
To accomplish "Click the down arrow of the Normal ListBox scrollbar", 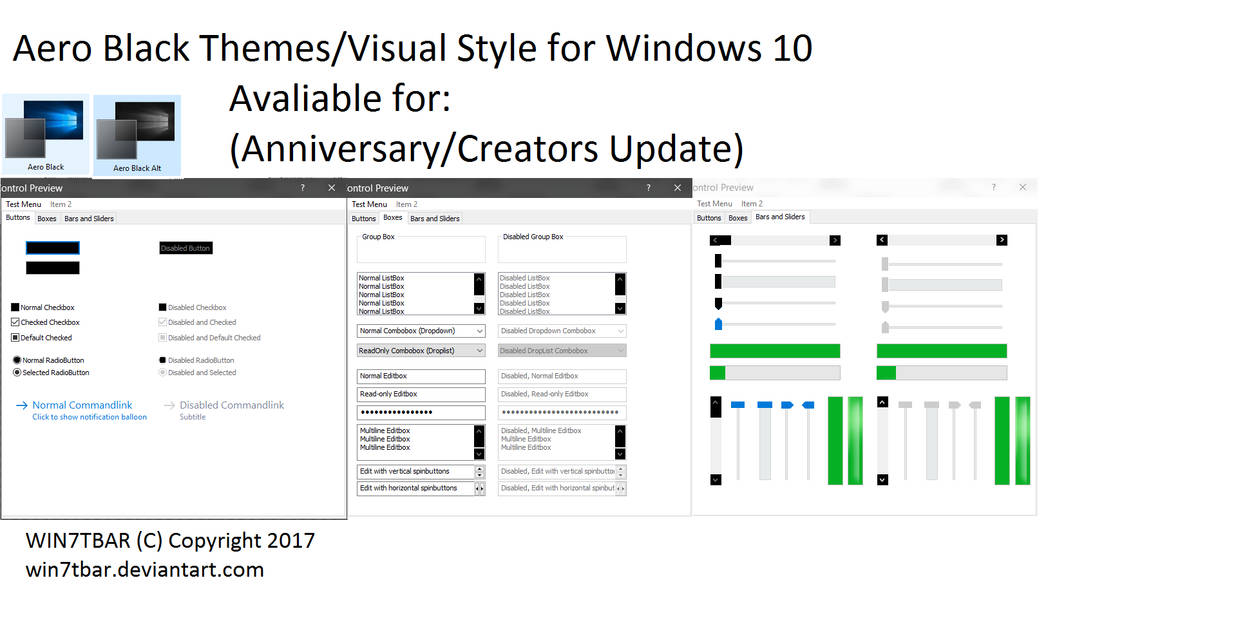I will coord(479,309).
